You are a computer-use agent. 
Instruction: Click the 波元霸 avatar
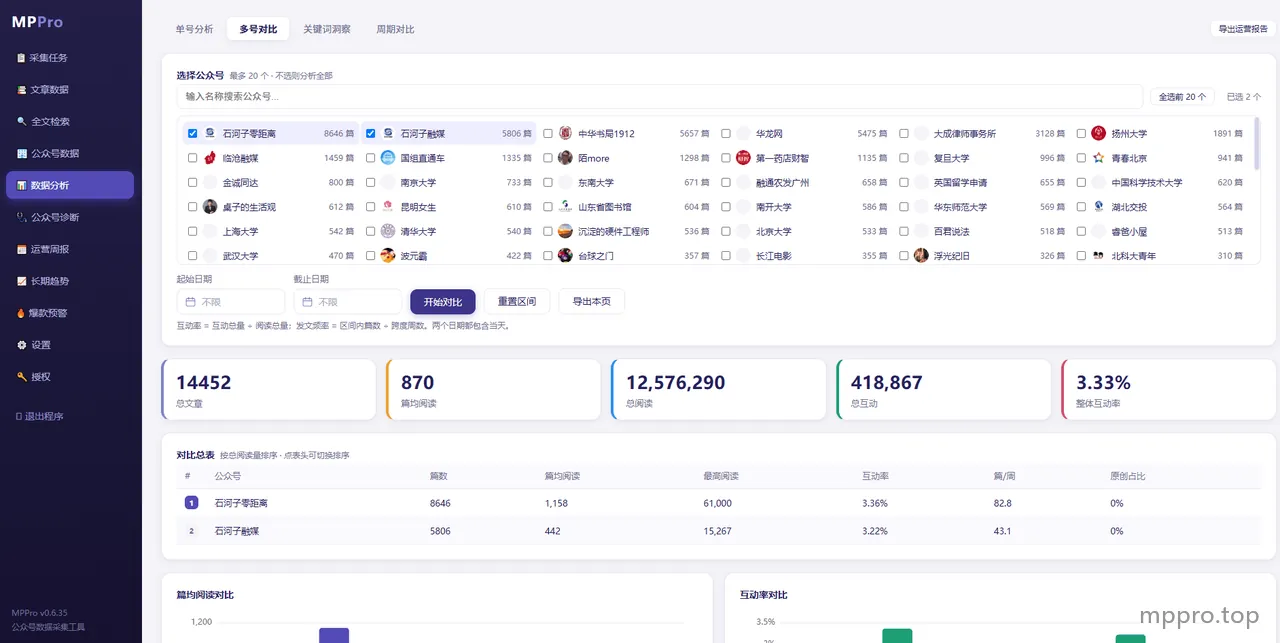[388, 256]
